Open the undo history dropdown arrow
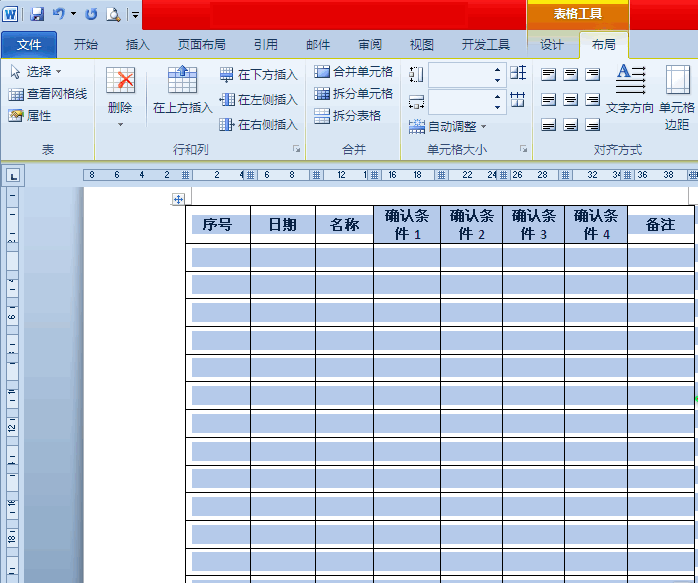 click(x=73, y=14)
